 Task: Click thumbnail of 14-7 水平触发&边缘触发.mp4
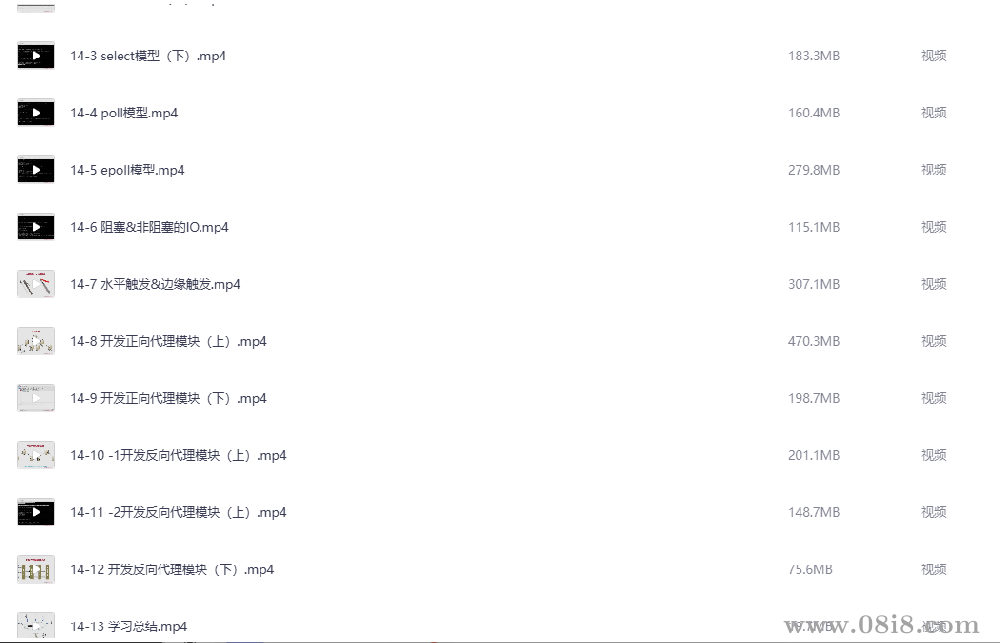click(x=36, y=284)
